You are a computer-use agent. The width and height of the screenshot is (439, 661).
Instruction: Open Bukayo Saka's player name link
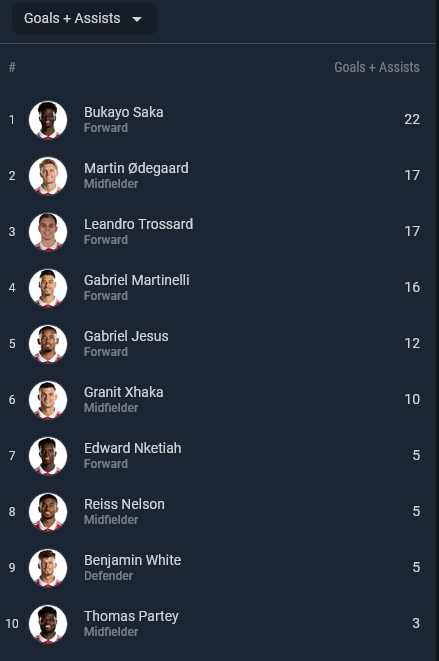click(x=124, y=113)
